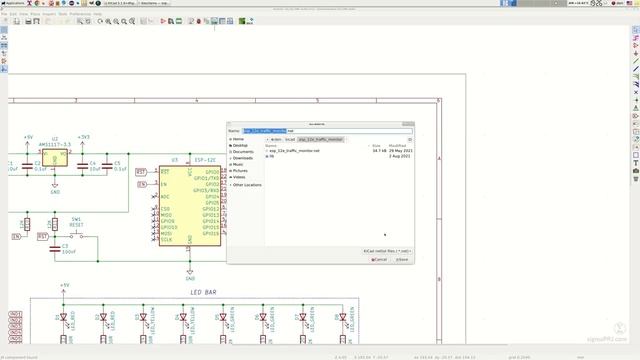The image size is (640, 360).
Task: Open the Preferences menu
Action: [80, 14]
